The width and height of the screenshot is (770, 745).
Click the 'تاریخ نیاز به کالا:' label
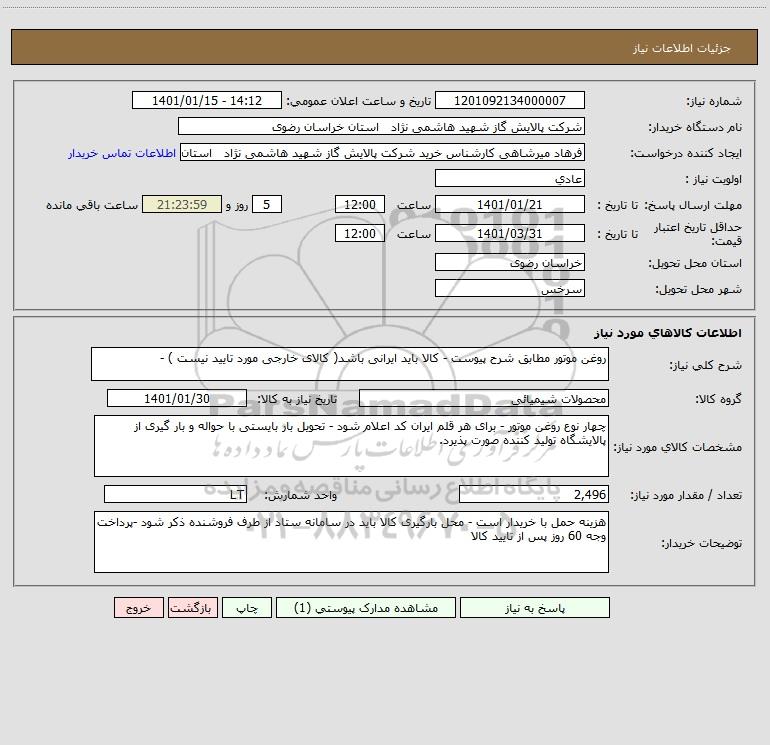tap(298, 399)
